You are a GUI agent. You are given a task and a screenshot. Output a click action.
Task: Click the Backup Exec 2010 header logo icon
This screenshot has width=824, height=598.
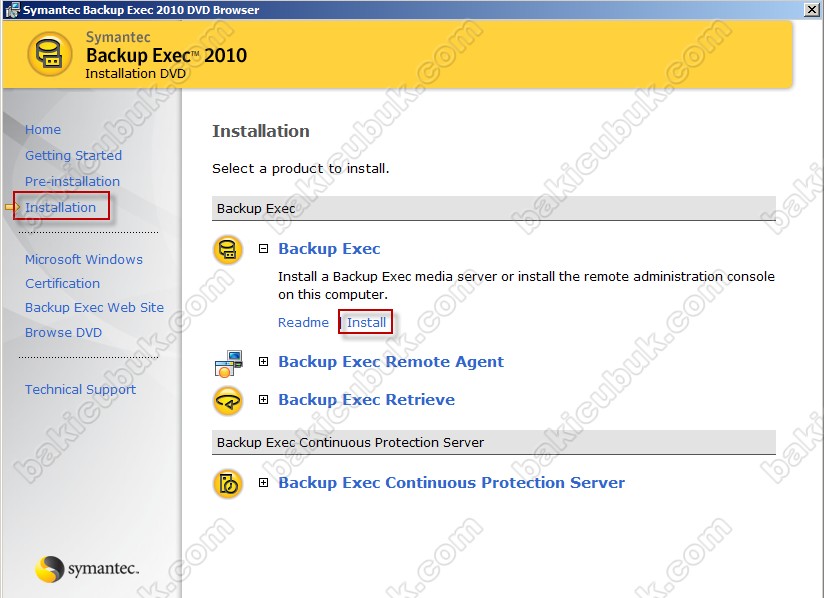[50, 54]
